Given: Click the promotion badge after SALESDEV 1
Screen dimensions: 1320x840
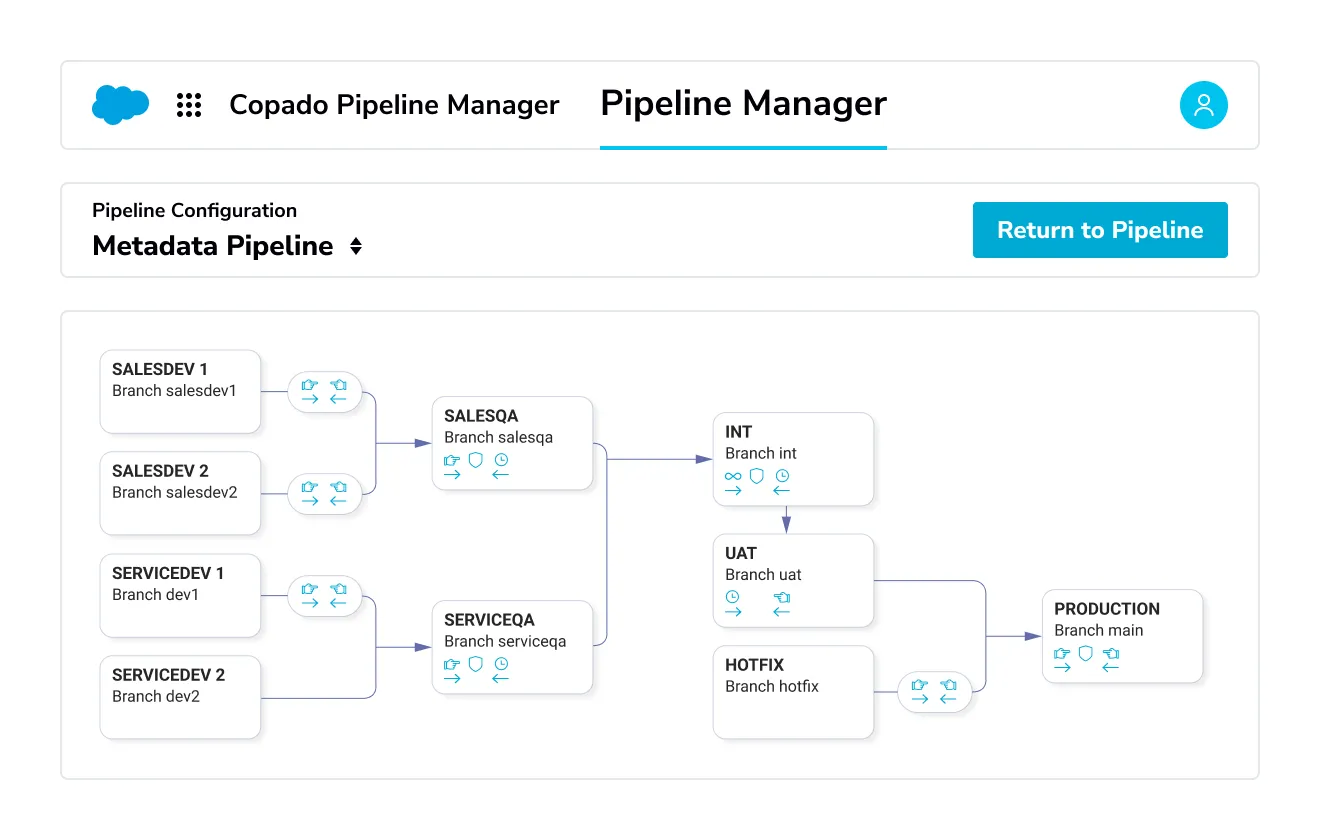Looking at the screenshot, I should coord(325,391).
